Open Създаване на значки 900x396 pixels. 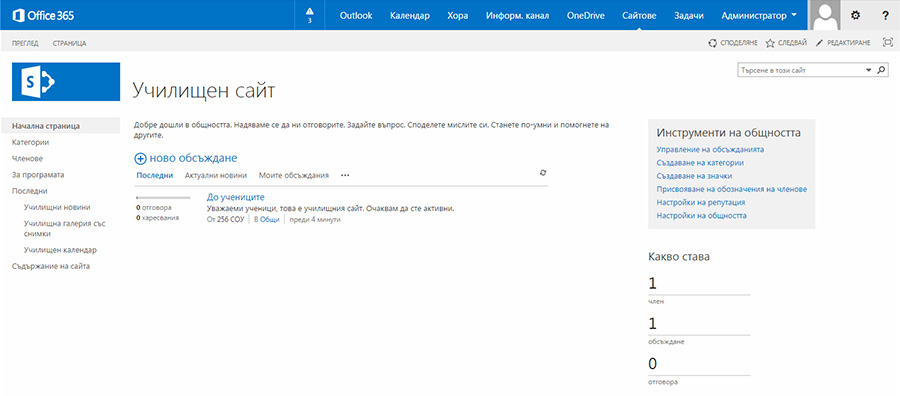pos(695,176)
